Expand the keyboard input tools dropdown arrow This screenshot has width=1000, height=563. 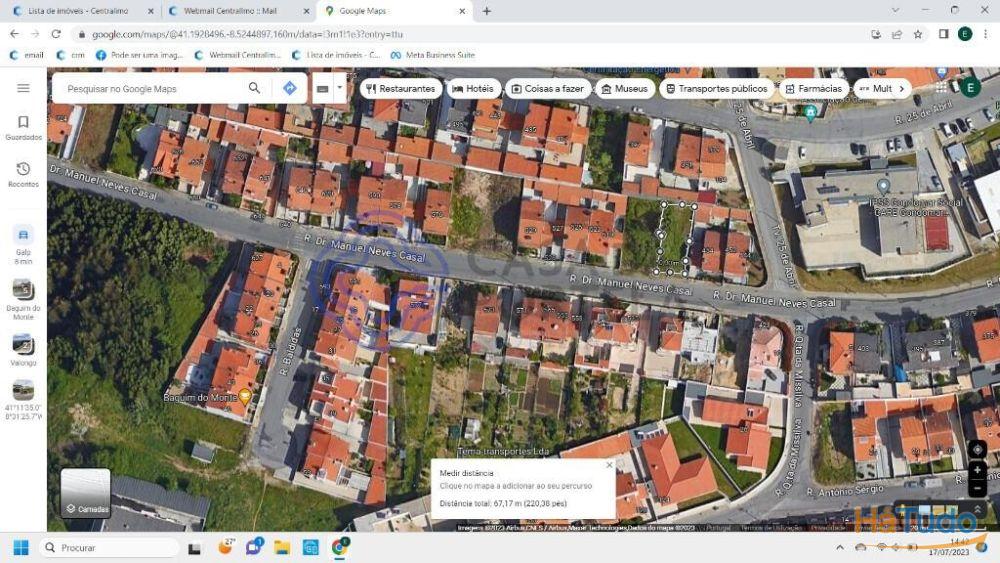point(339,88)
